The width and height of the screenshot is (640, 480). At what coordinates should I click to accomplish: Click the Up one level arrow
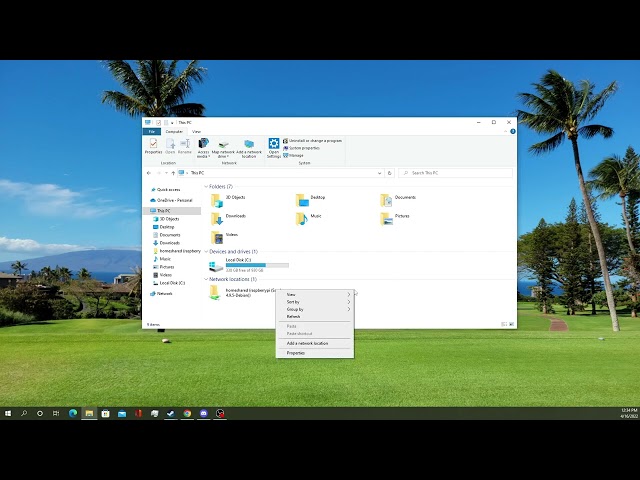pos(173,173)
